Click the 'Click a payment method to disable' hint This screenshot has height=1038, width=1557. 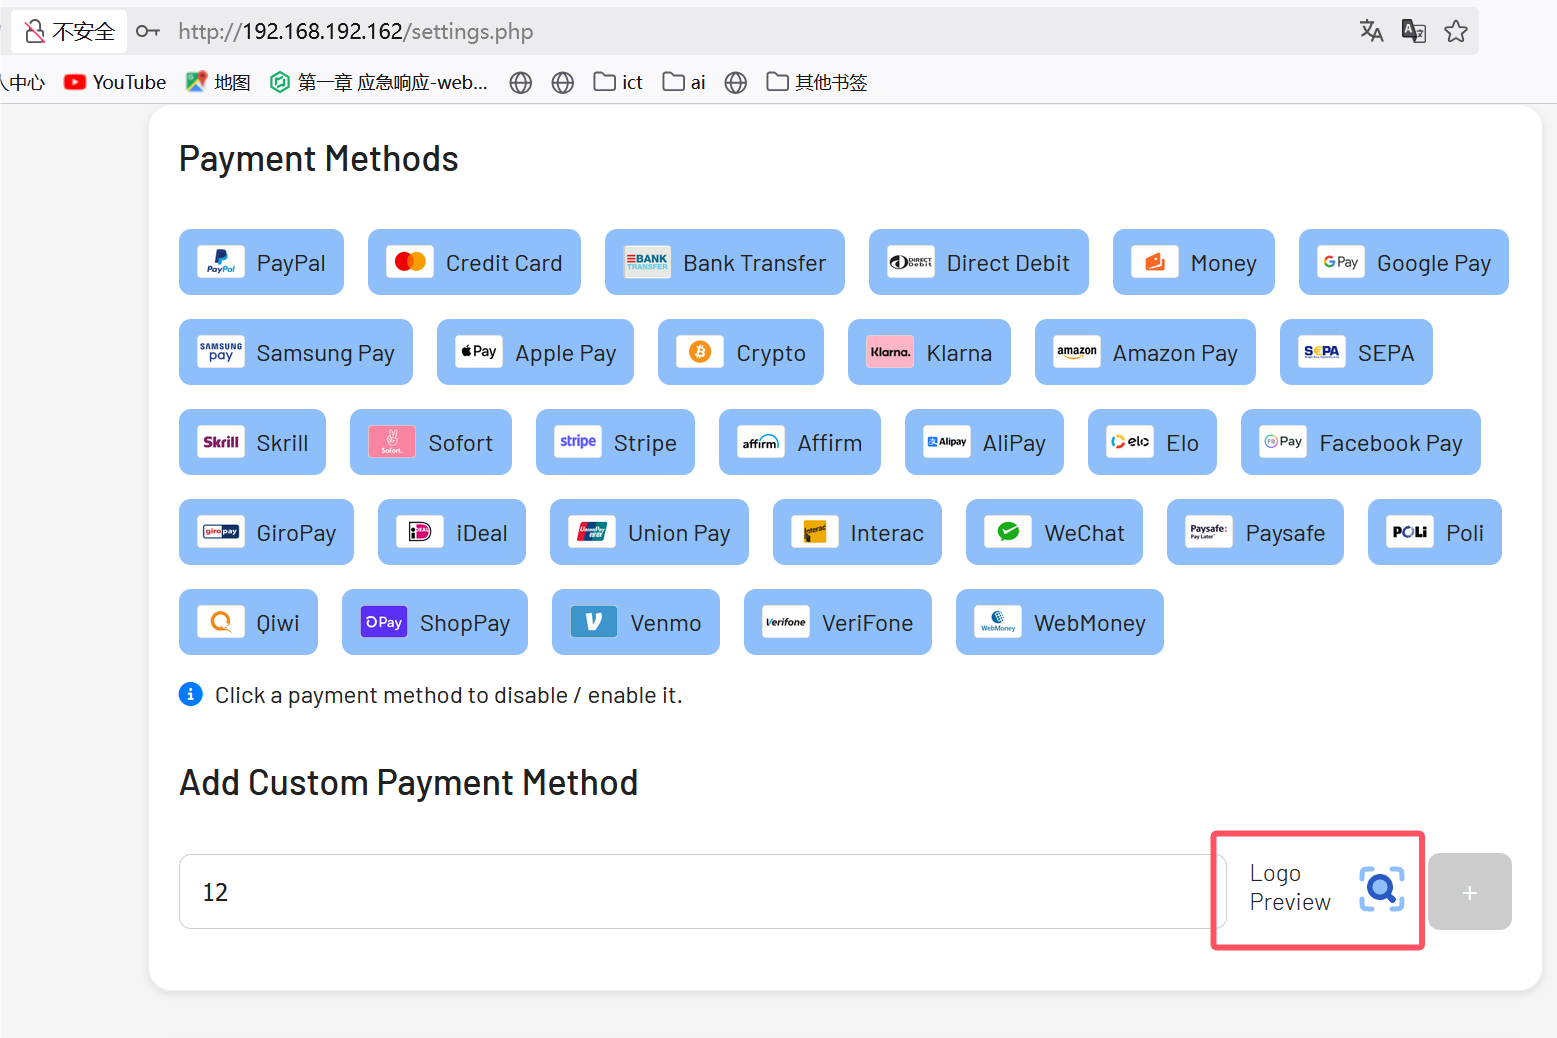pos(449,695)
